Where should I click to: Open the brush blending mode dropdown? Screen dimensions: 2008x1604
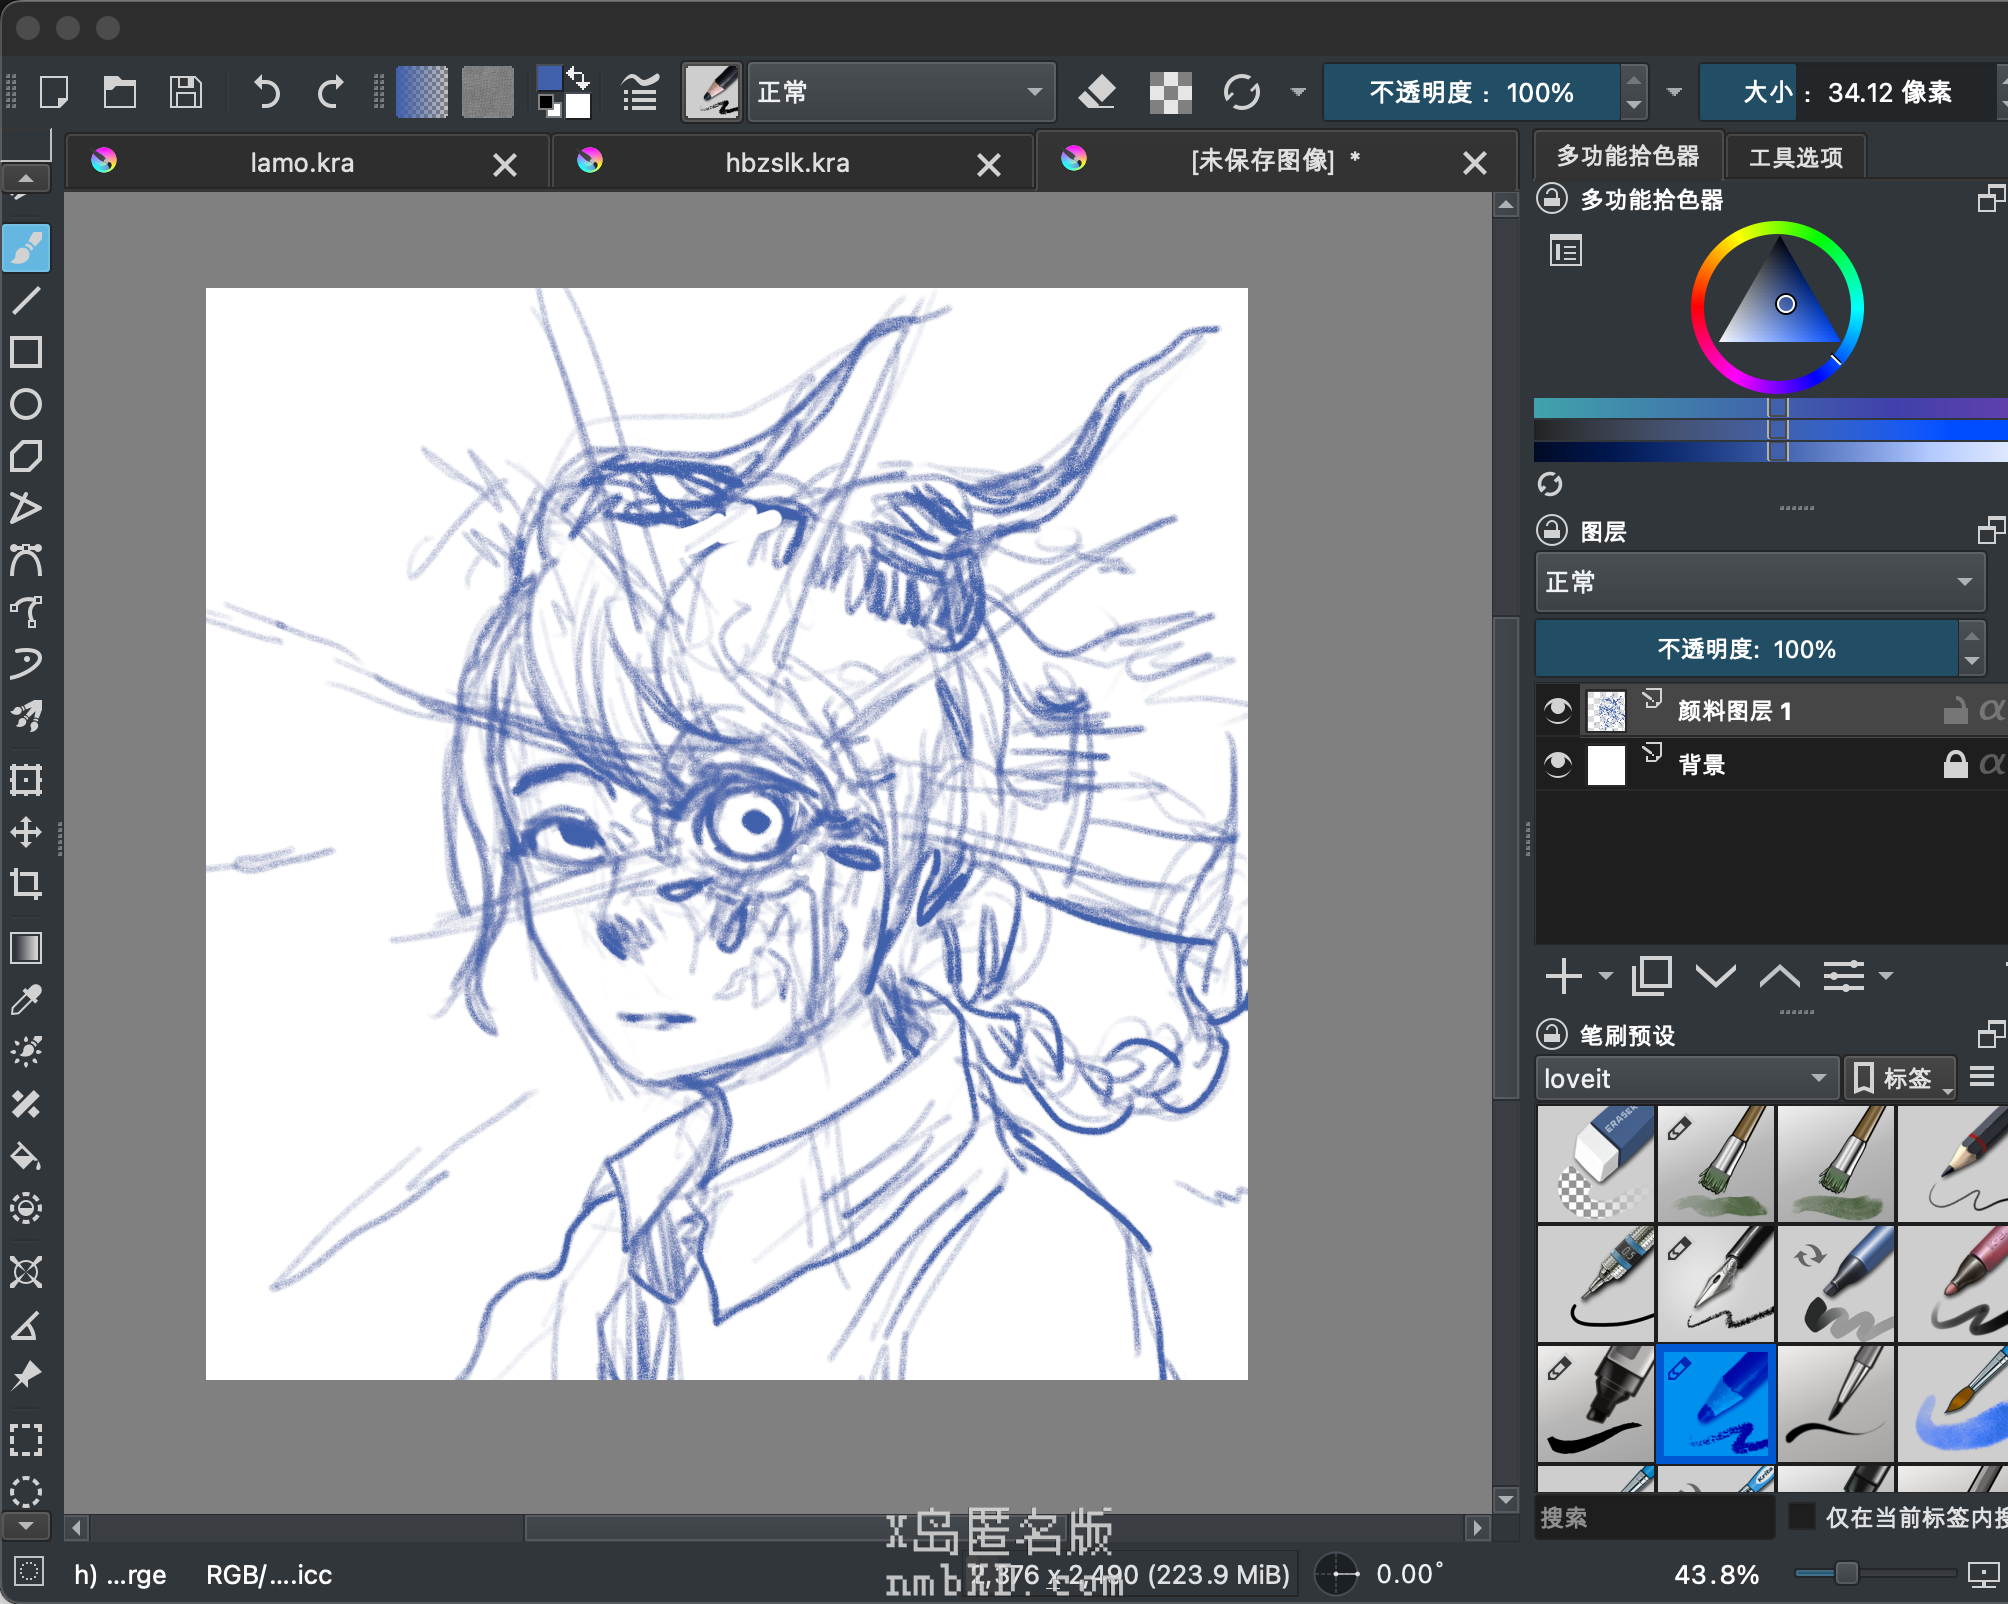(900, 93)
